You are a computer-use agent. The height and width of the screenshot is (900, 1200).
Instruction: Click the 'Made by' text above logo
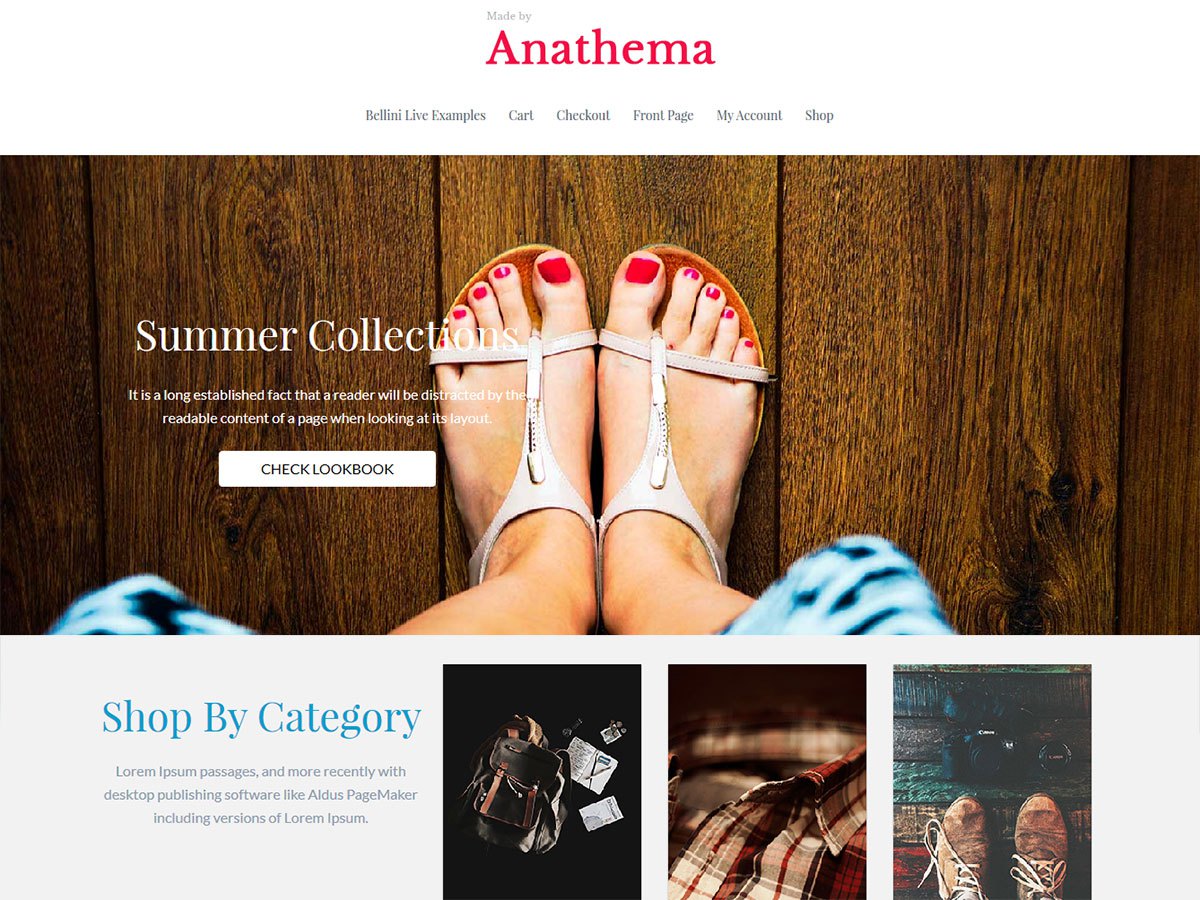click(x=509, y=16)
